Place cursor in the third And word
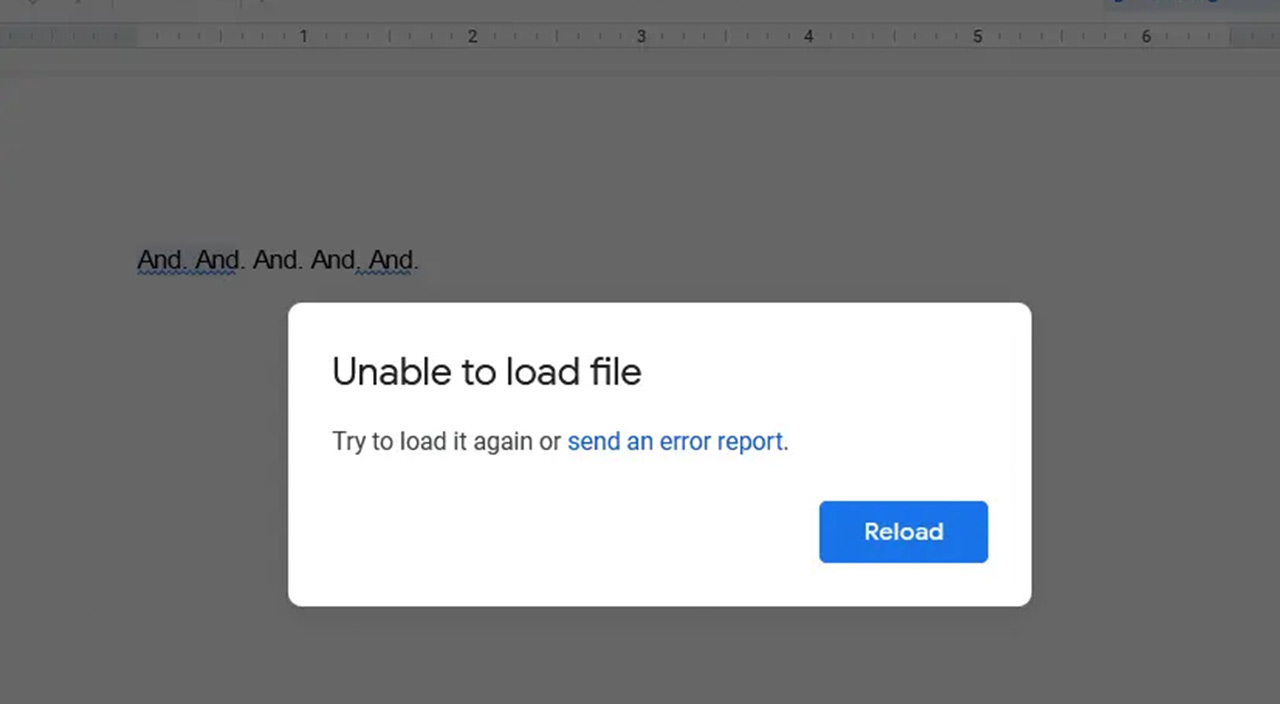 click(275, 260)
